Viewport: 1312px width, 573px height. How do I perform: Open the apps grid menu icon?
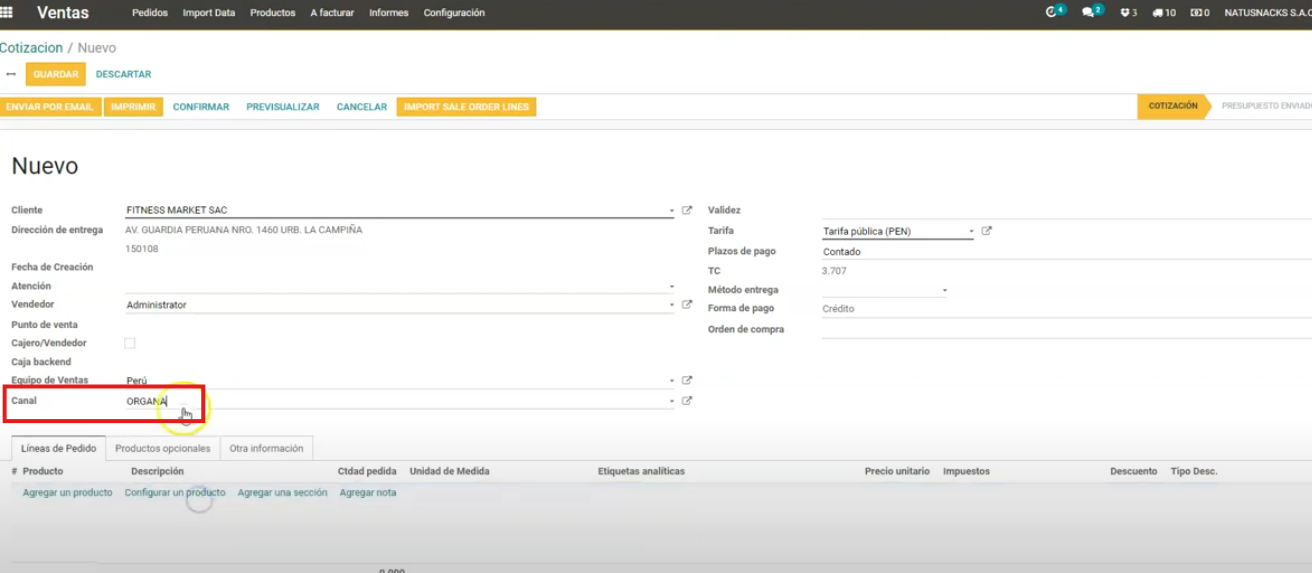click(x=7, y=13)
